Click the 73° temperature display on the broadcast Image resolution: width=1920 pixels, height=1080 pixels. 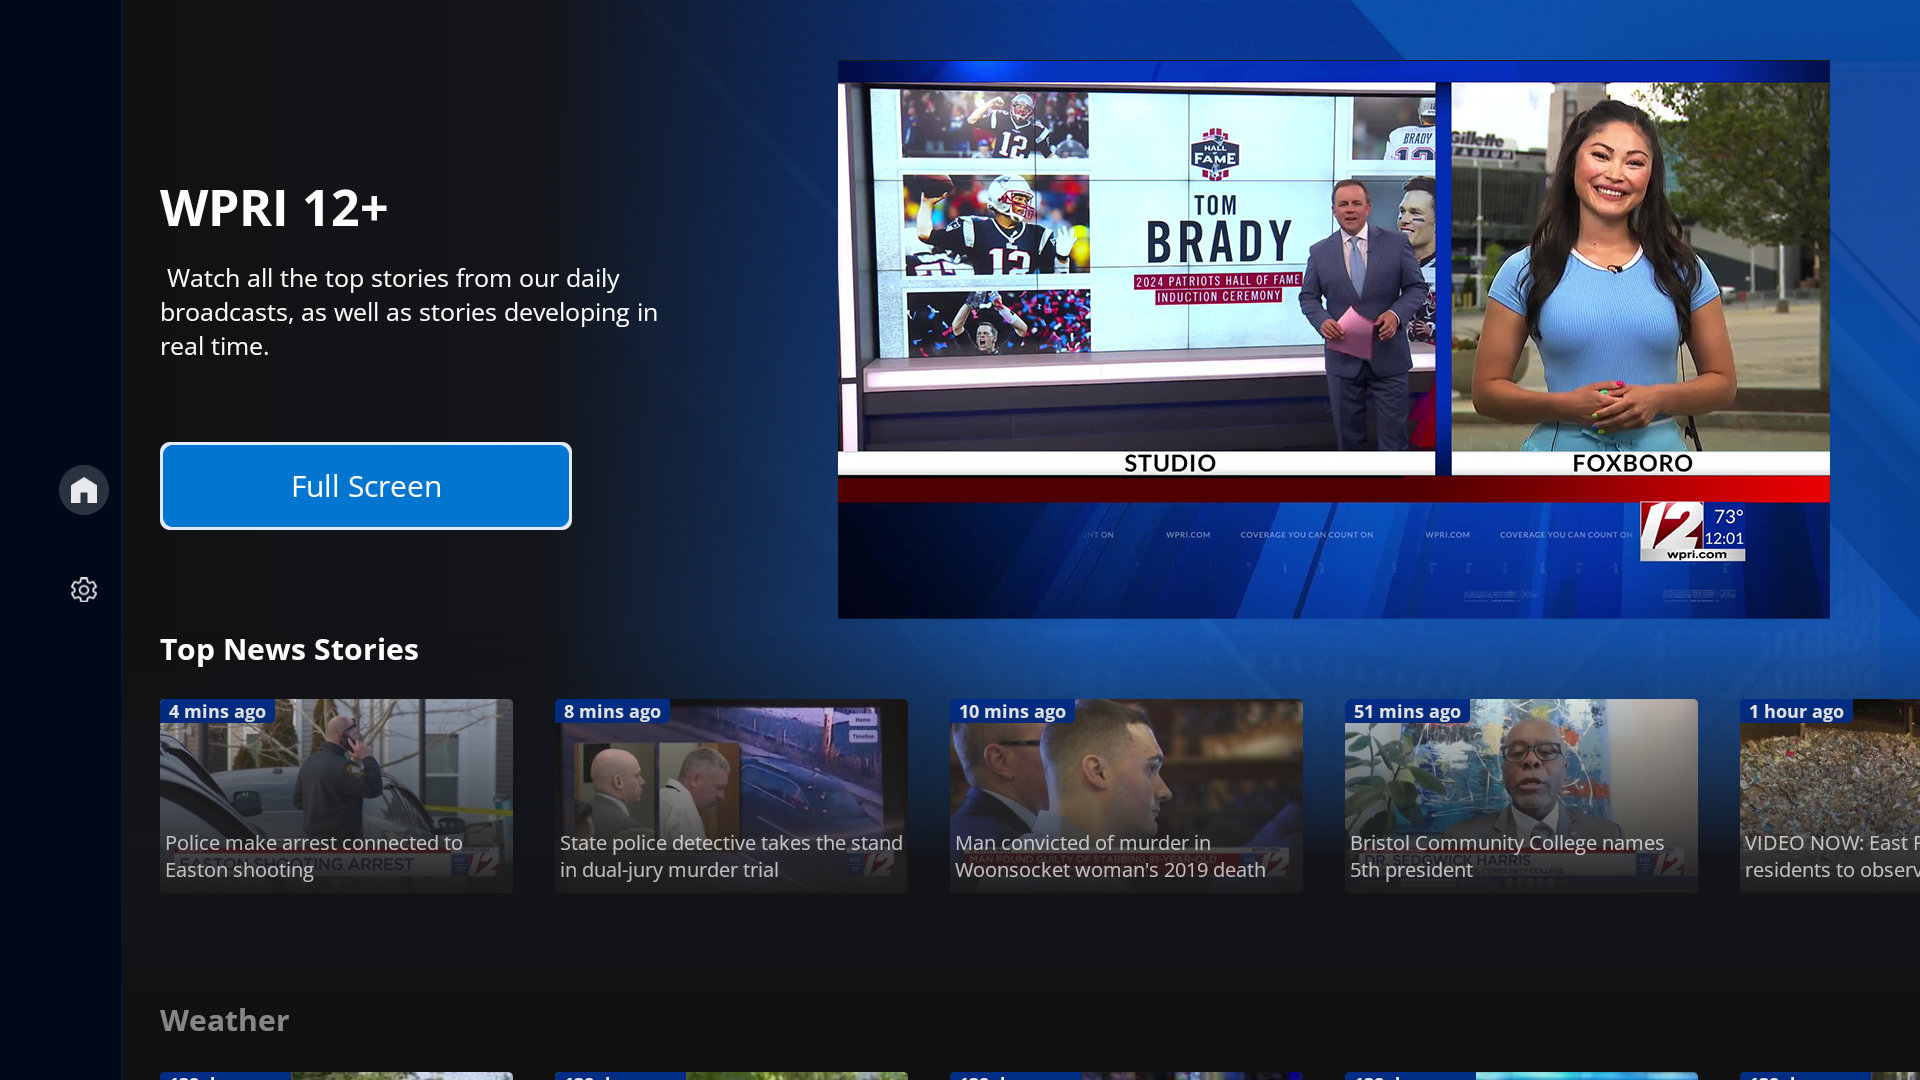1727,518
